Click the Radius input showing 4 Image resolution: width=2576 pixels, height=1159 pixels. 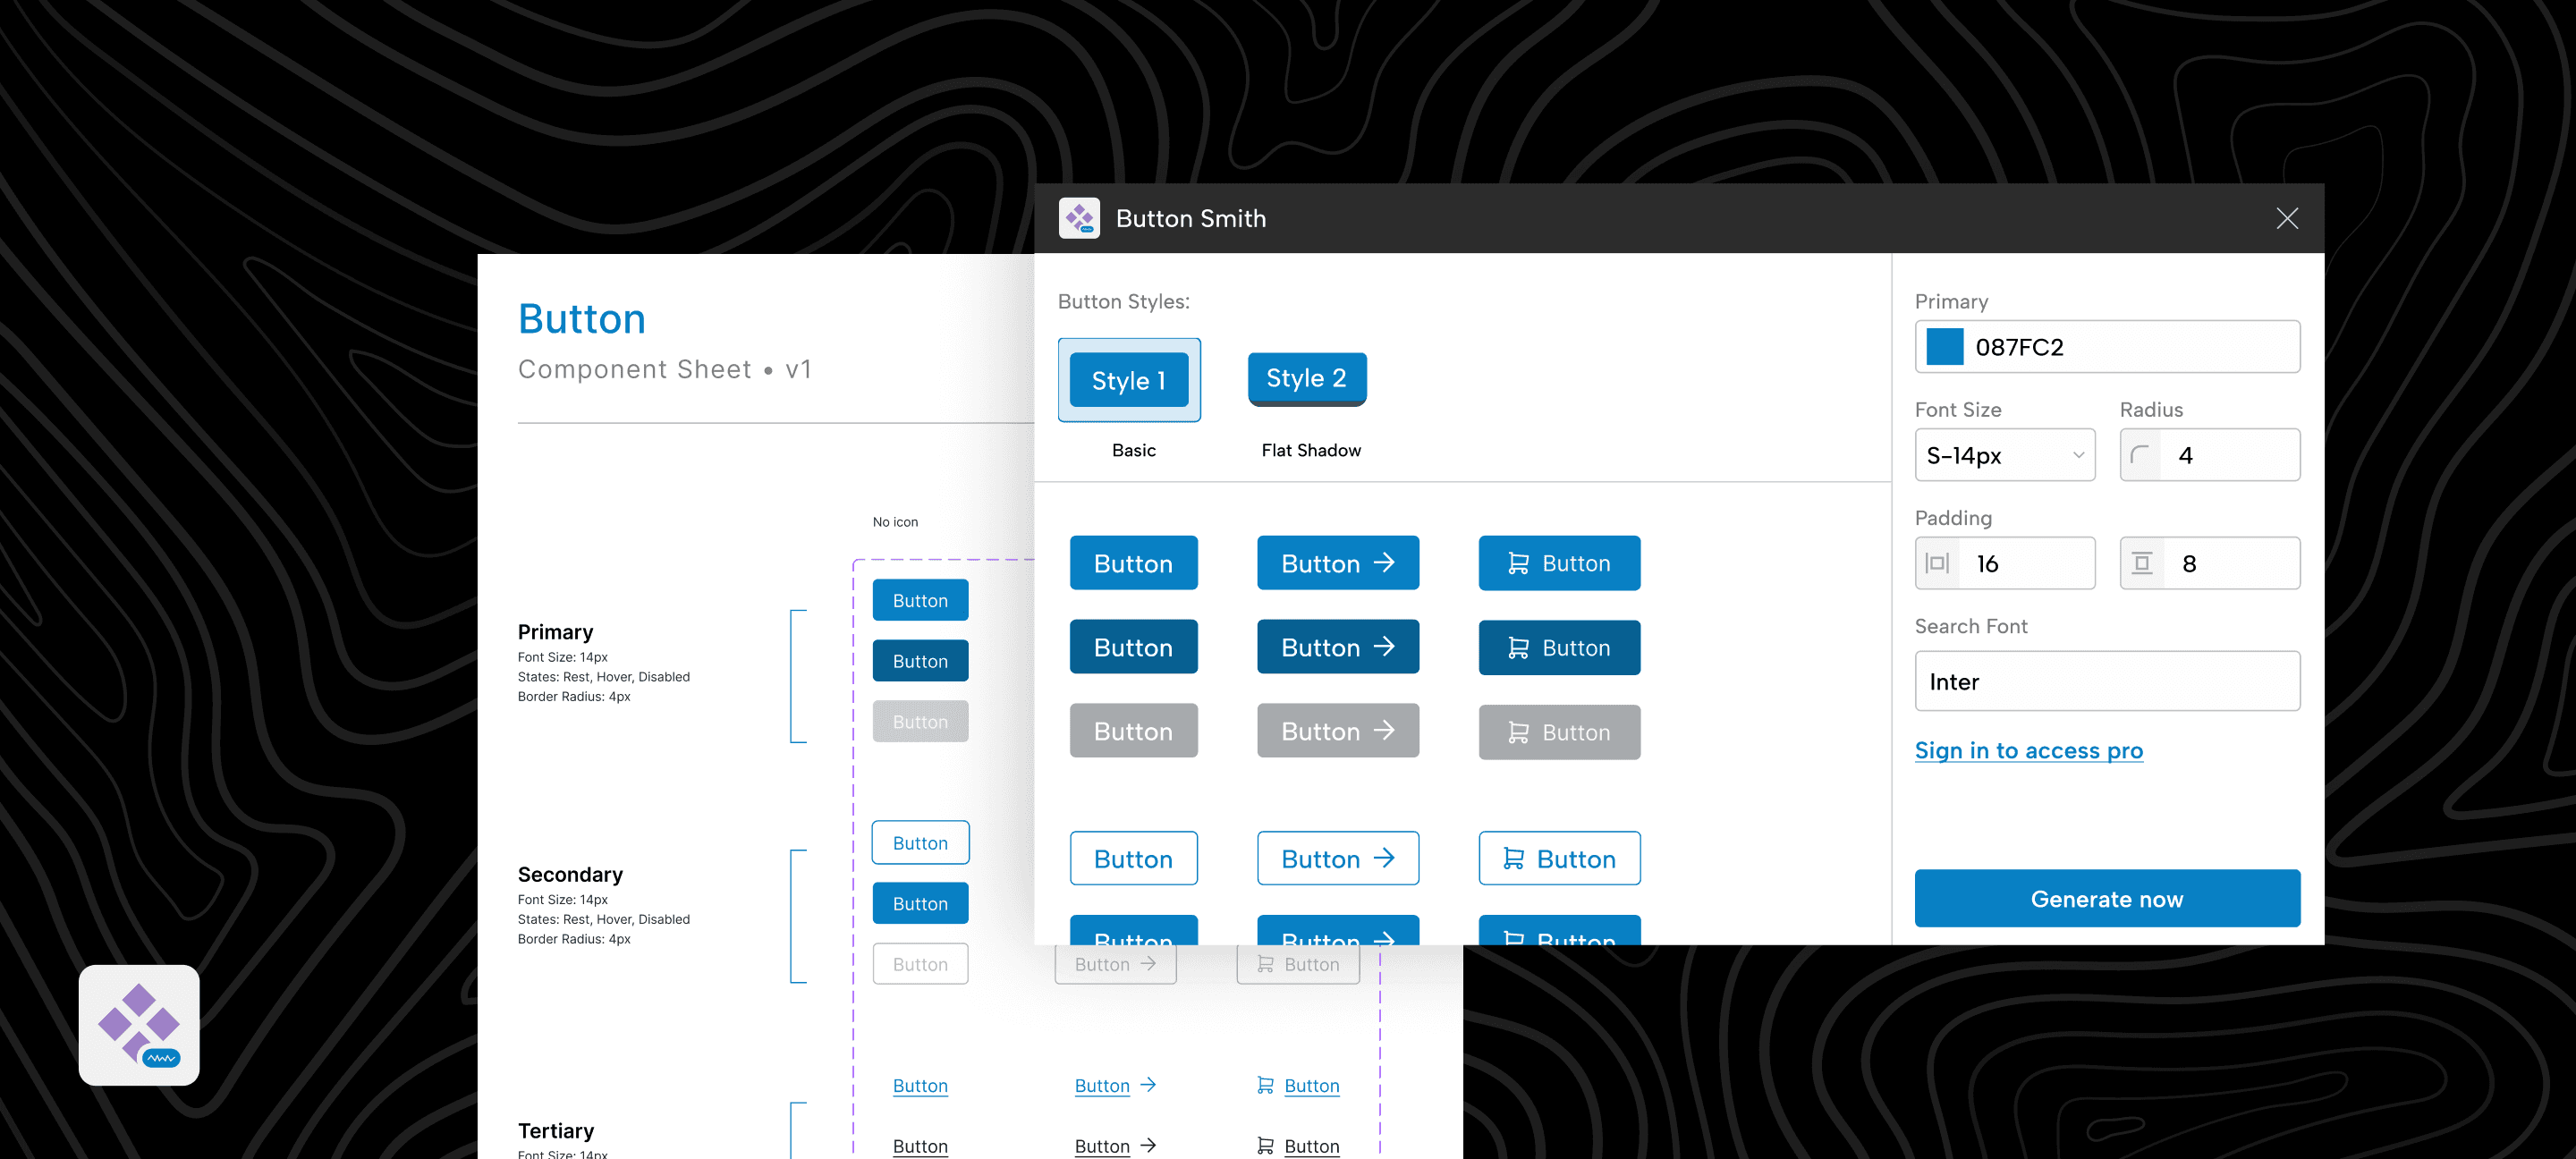[x=2210, y=455]
